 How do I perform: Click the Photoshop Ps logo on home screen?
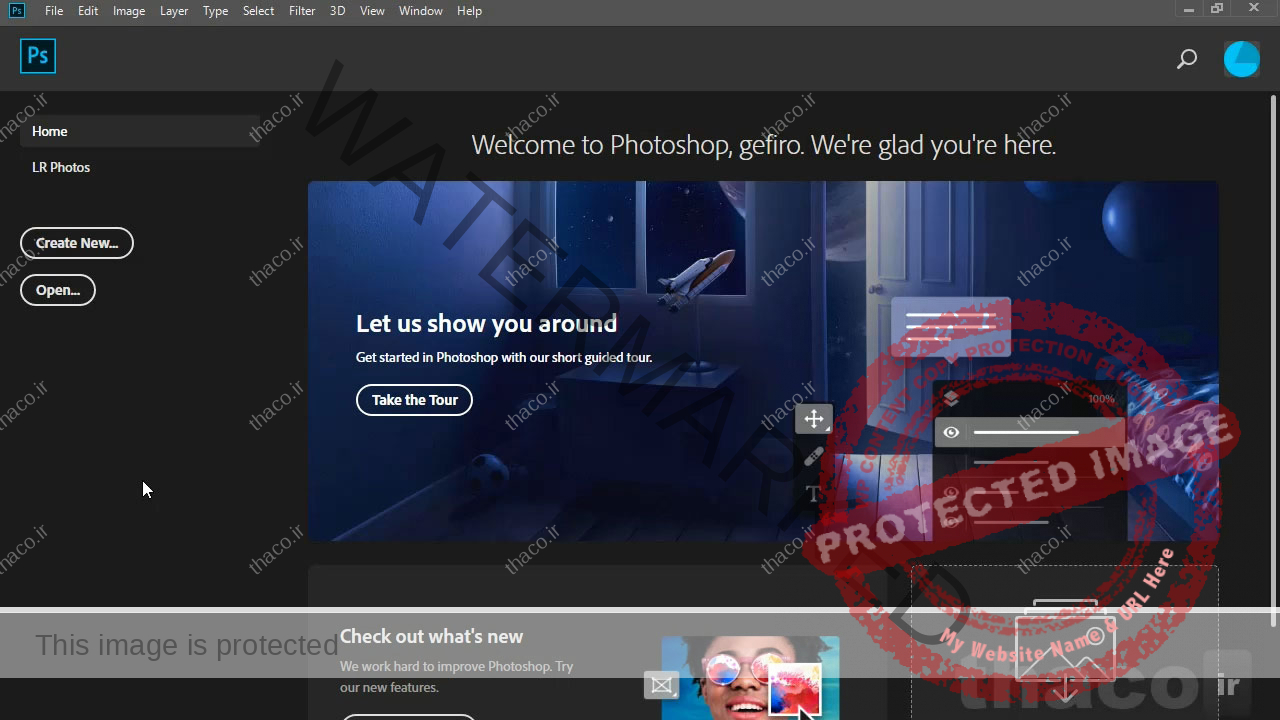pyautogui.click(x=38, y=56)
